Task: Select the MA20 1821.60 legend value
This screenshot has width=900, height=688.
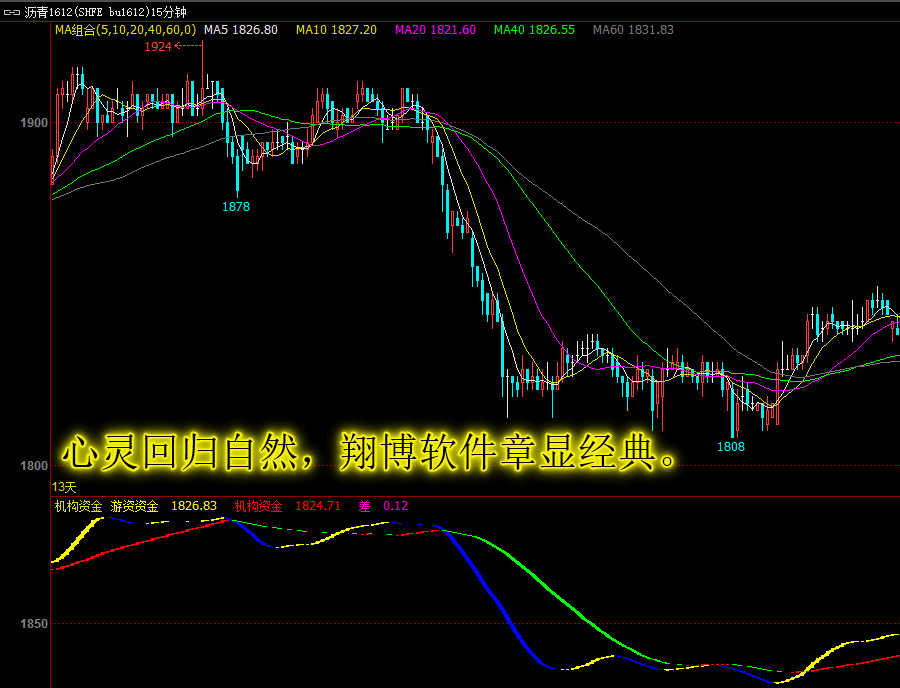Action: pos(435,30)
